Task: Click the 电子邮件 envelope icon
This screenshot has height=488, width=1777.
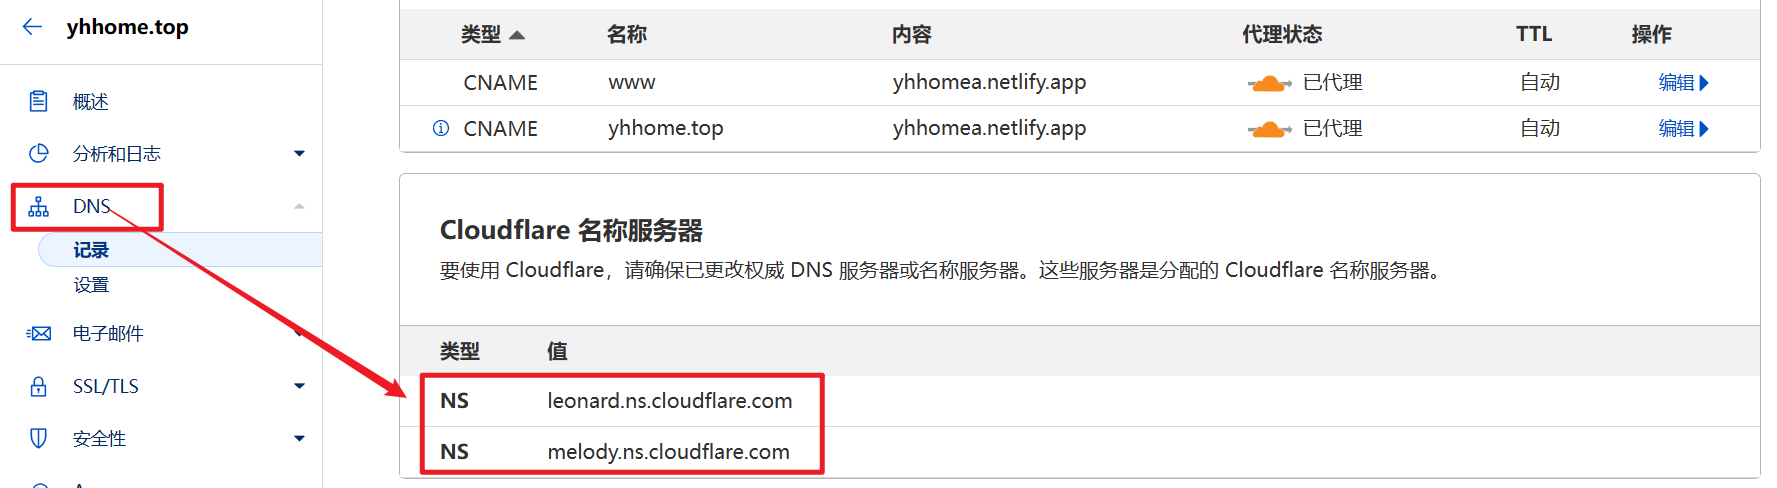Action: (39, 333)
